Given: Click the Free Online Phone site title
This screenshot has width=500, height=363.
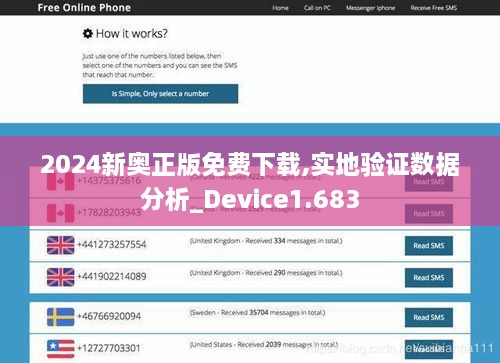Looking at the screenshot, I should click(84, 8).
